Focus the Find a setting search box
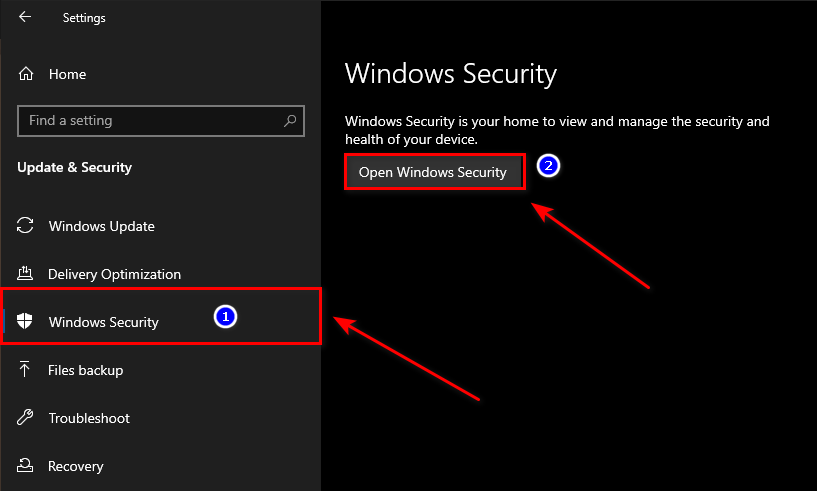Viewport: 817px width, 491px height. (150, 121)
